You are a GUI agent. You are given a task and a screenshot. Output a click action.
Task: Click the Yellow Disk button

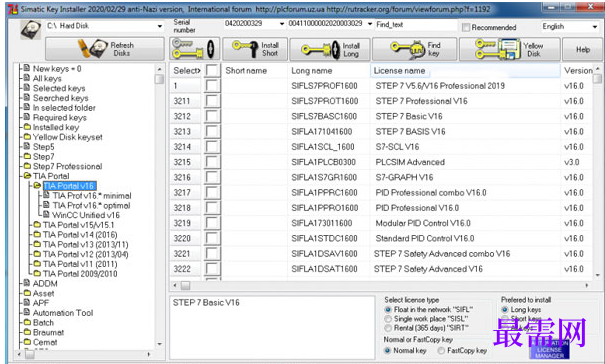tap(510, 49)
